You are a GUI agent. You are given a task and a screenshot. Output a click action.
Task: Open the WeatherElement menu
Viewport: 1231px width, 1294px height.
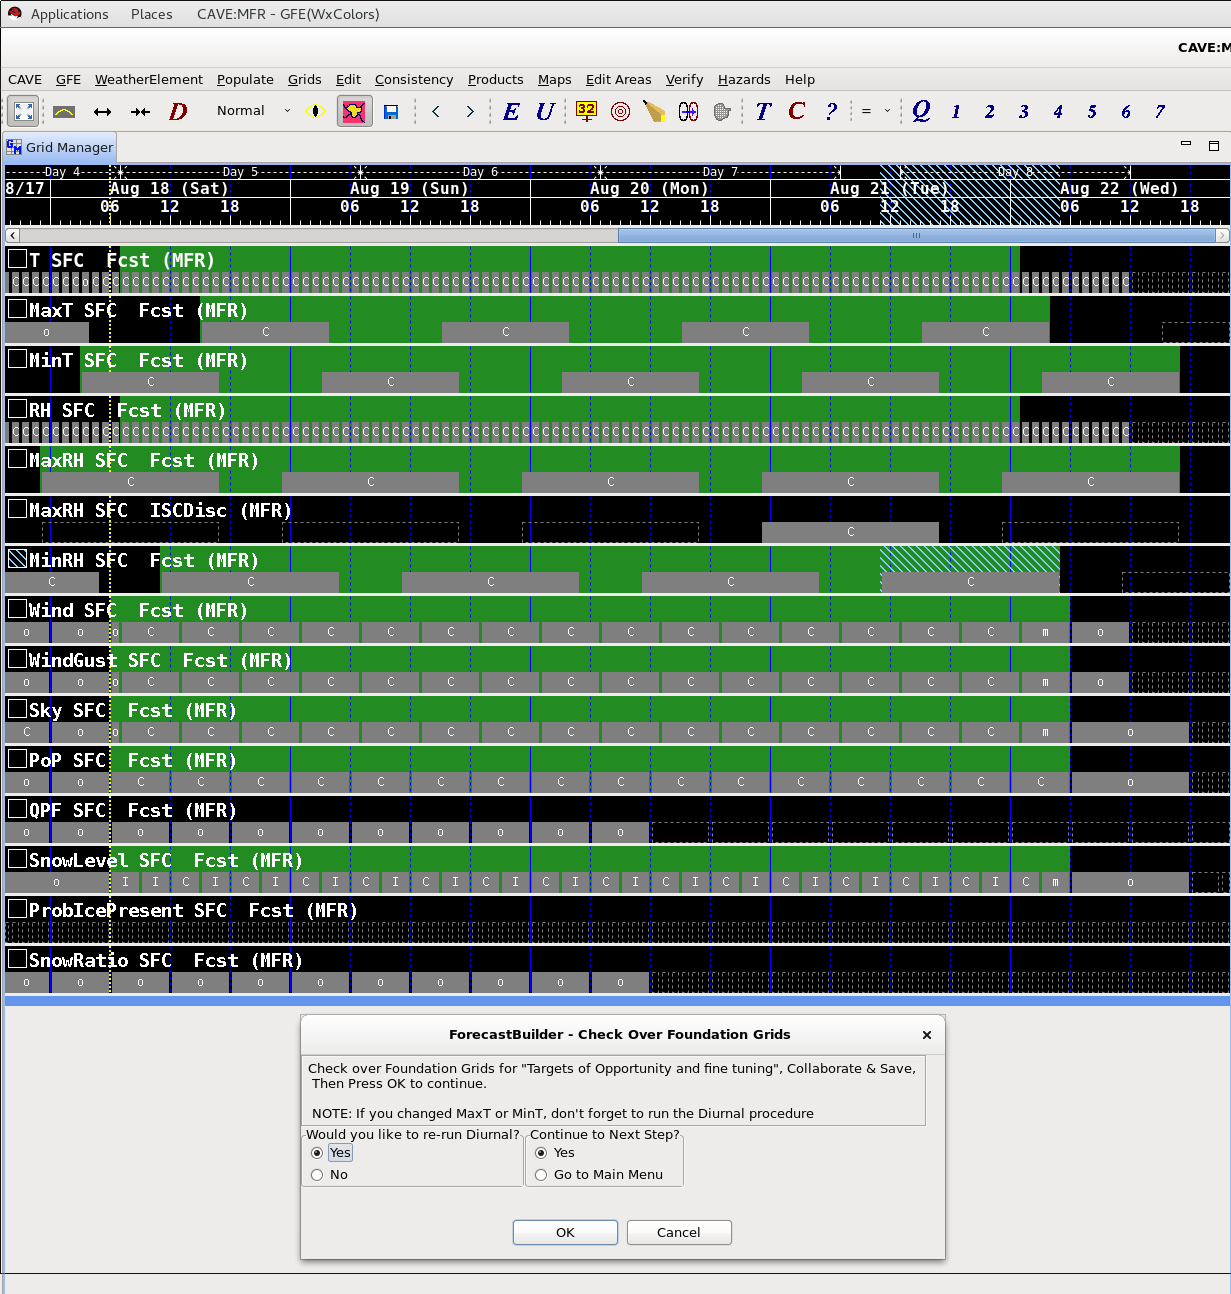tap(148, 79)
